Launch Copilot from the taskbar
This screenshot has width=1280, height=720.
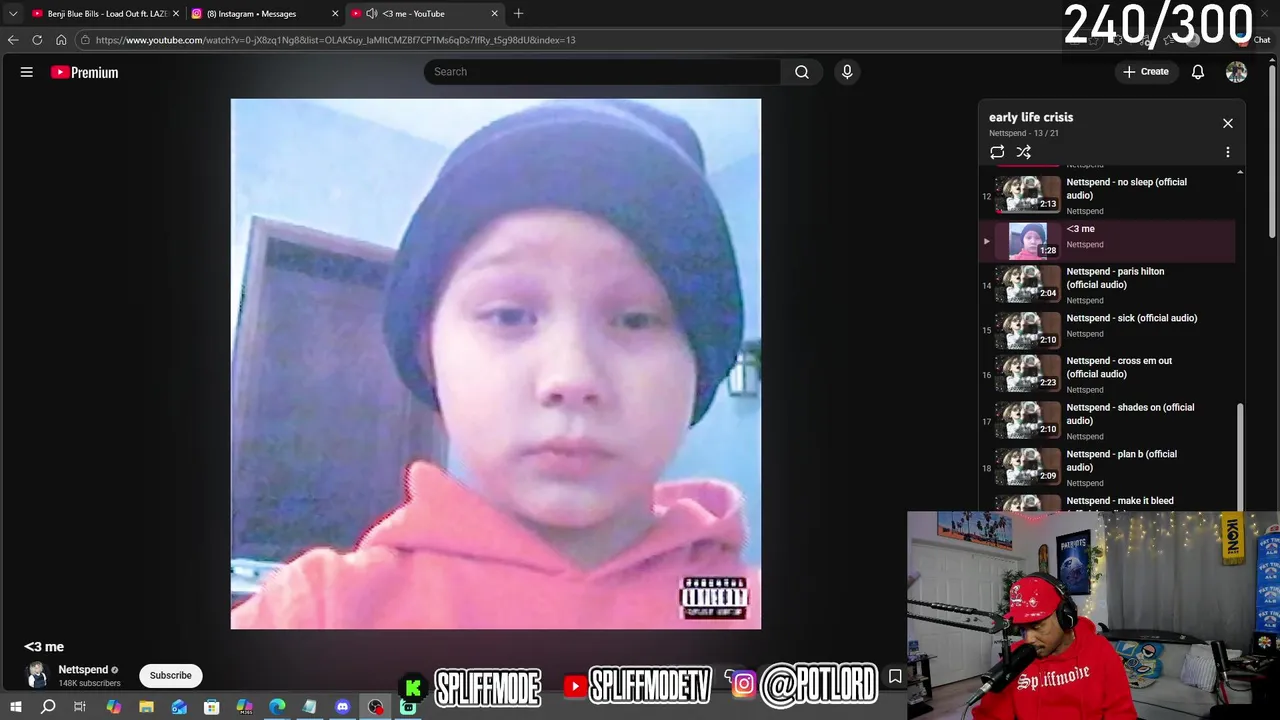[x=113, y=707]
